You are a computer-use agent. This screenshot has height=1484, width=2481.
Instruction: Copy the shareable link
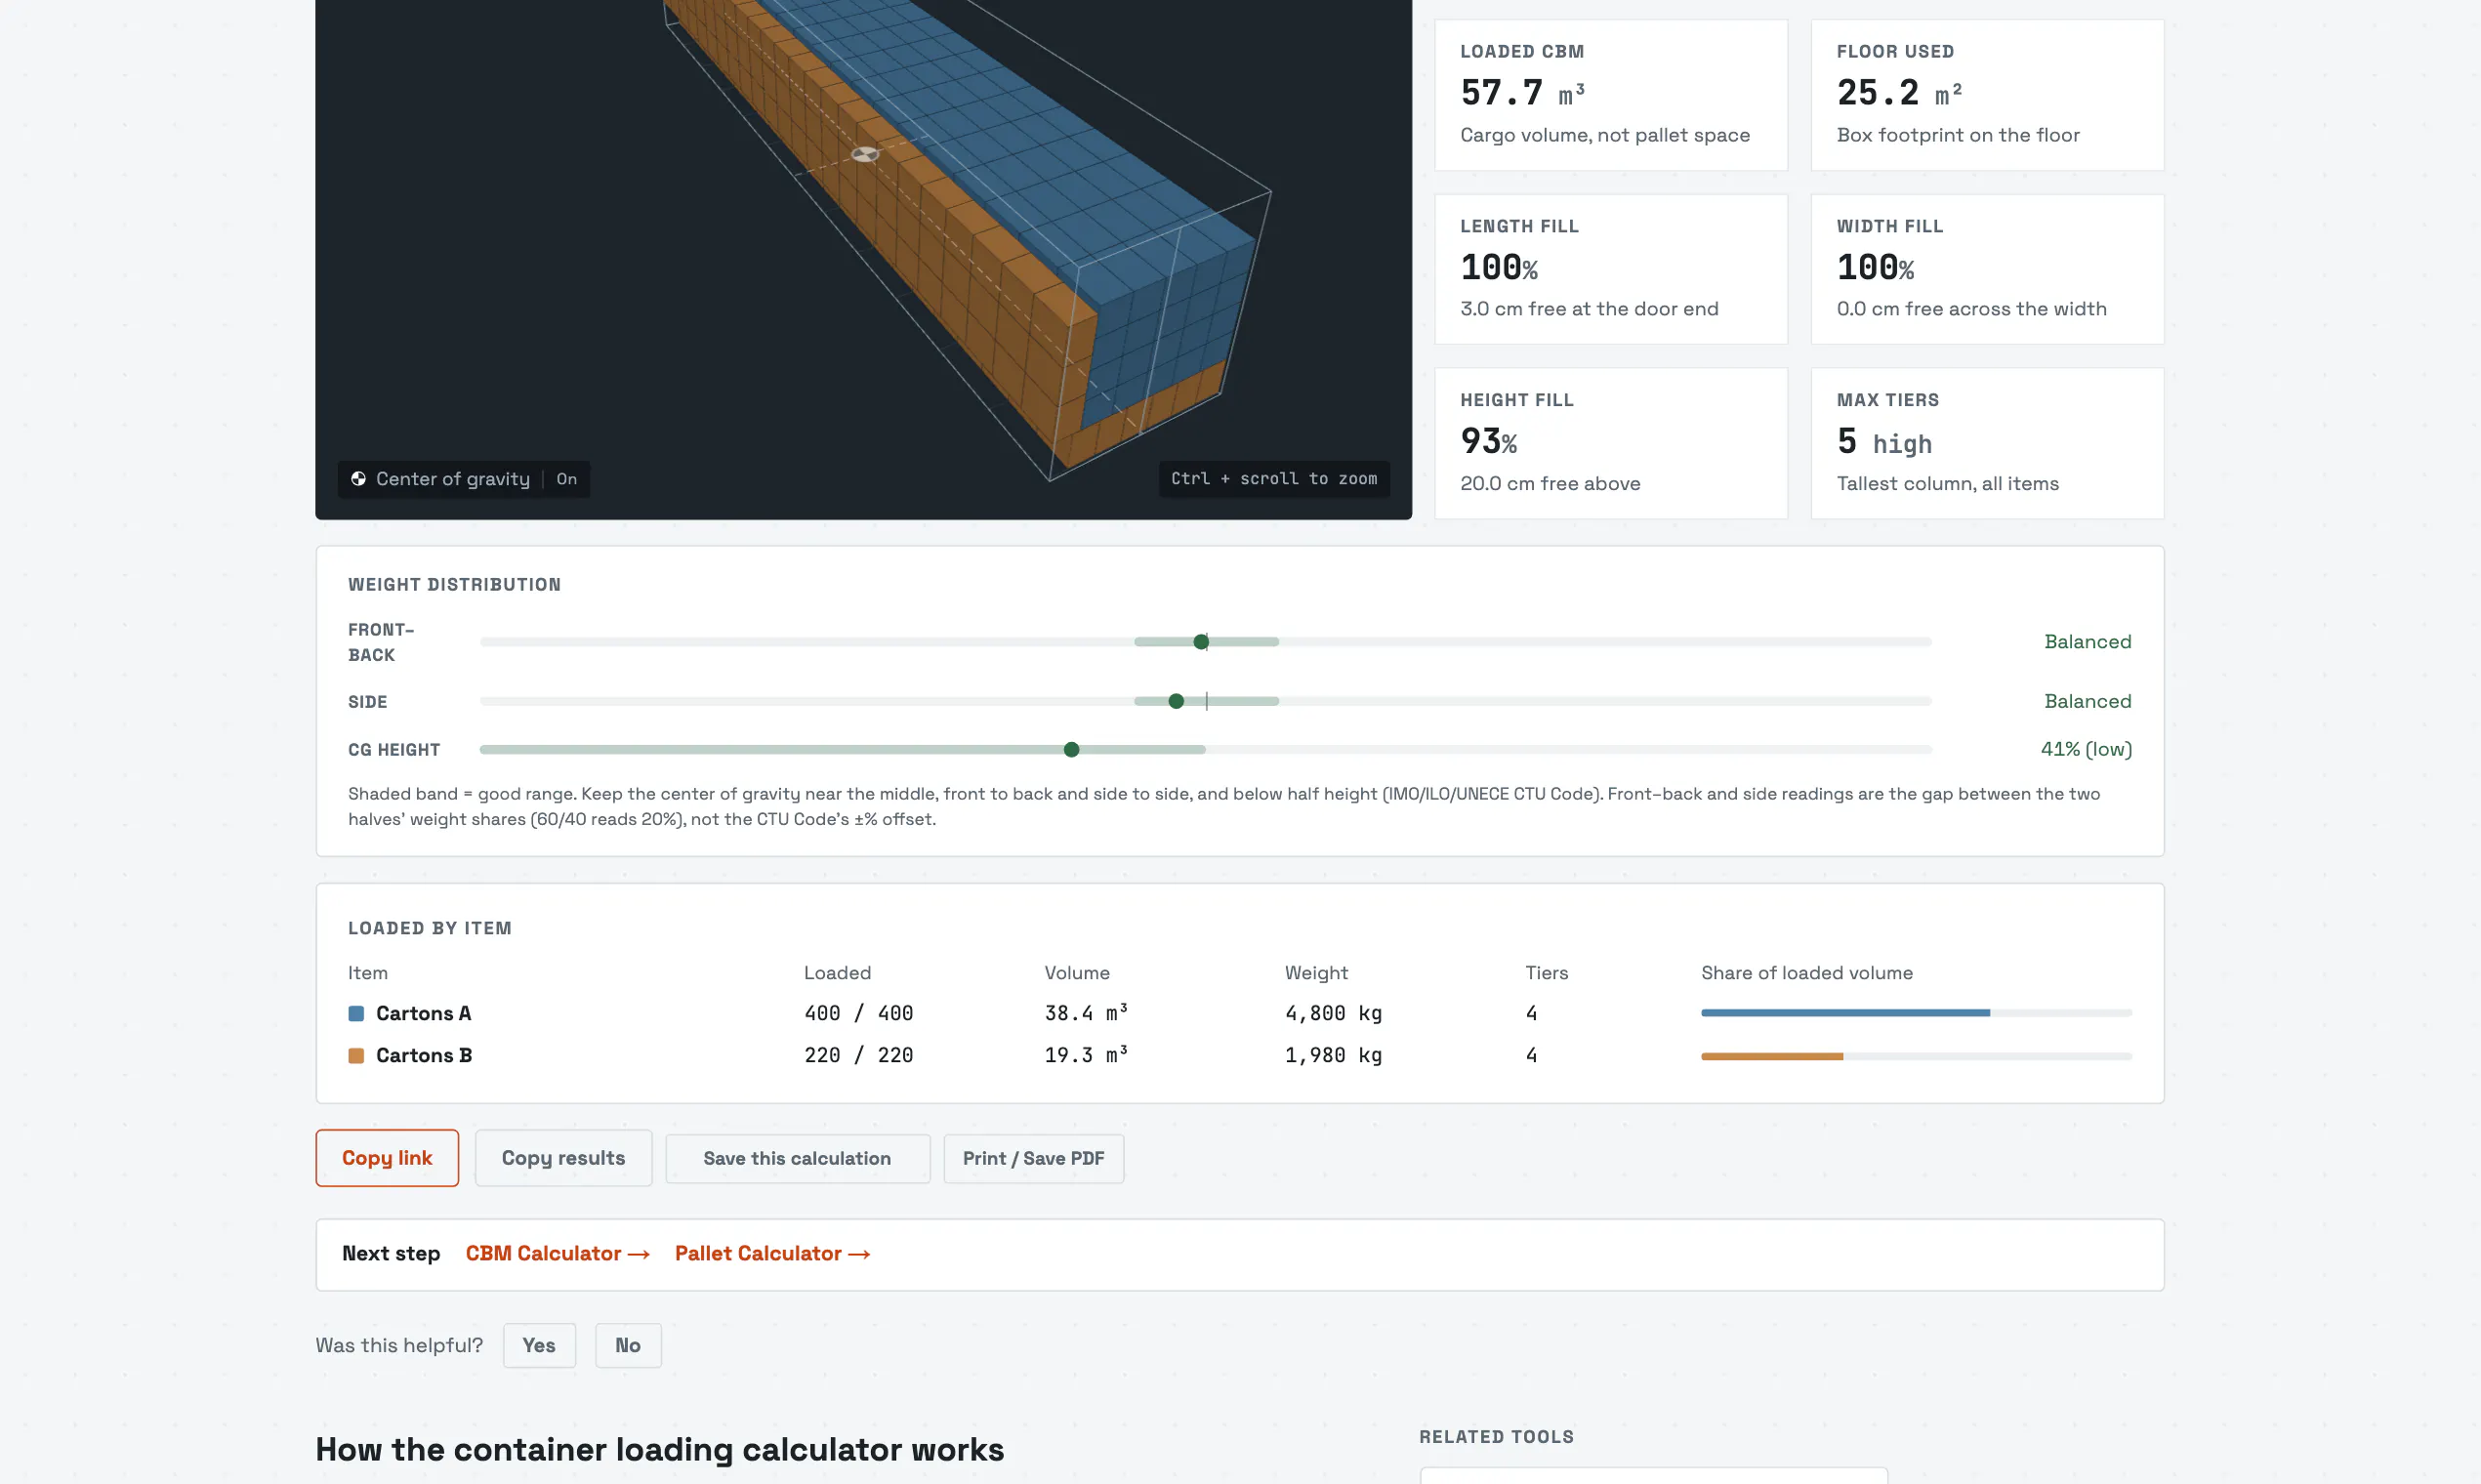coord(387,1158)
